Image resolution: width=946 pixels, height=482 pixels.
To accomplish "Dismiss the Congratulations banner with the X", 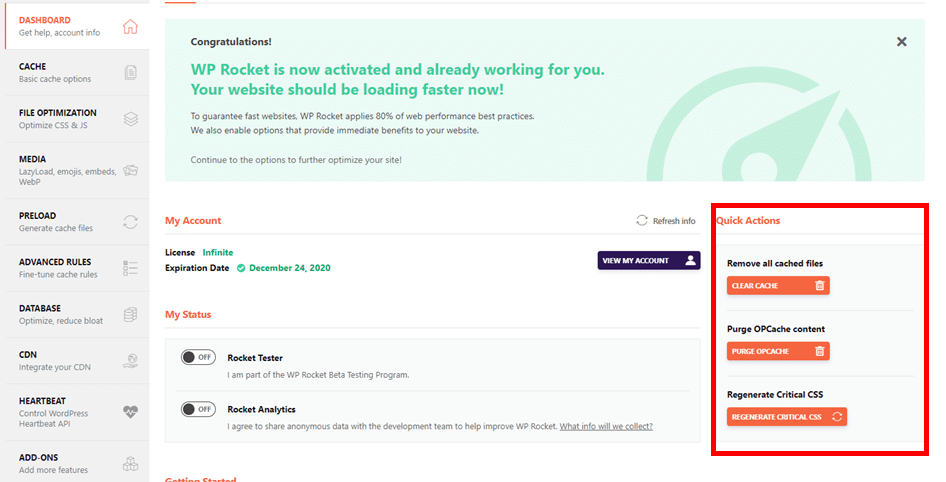I will (901, 42).
